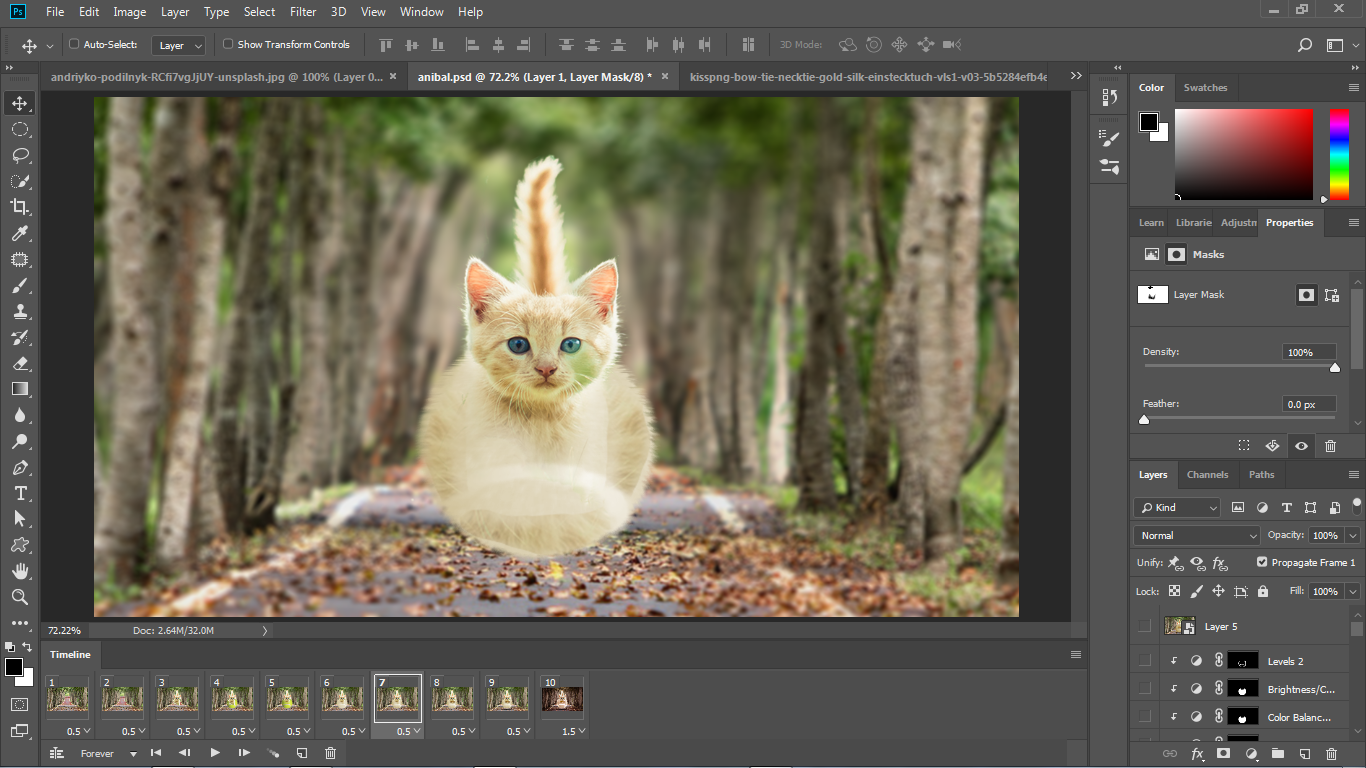Select the Elliptical Marquee tool
Viewport: 1366px width, 768px height.
pos(20,129)
